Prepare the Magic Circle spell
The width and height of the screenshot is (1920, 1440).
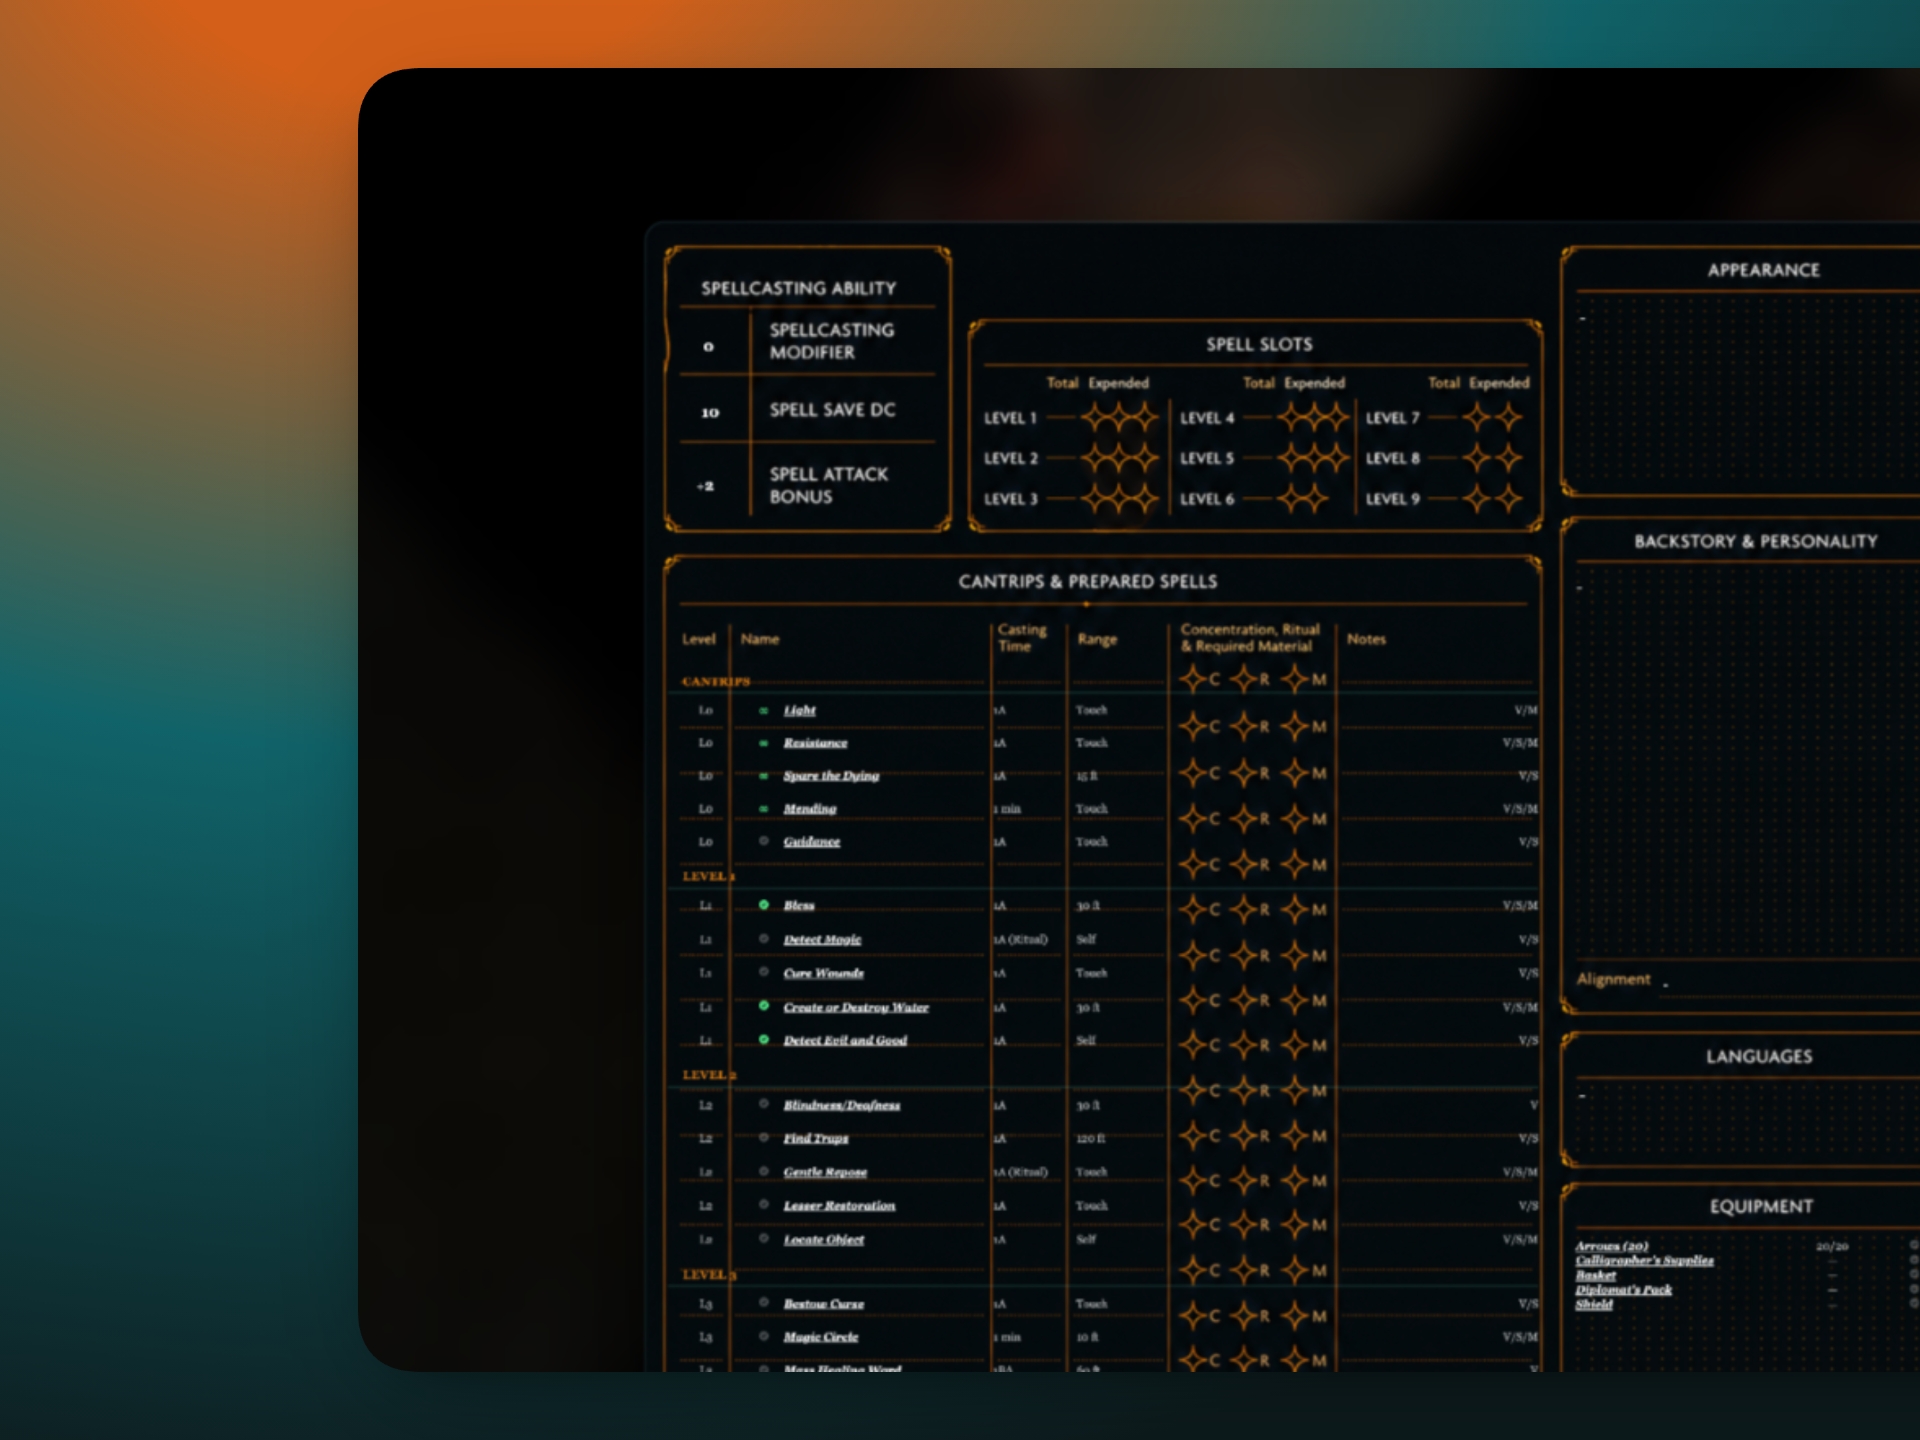pos(764,1336)
